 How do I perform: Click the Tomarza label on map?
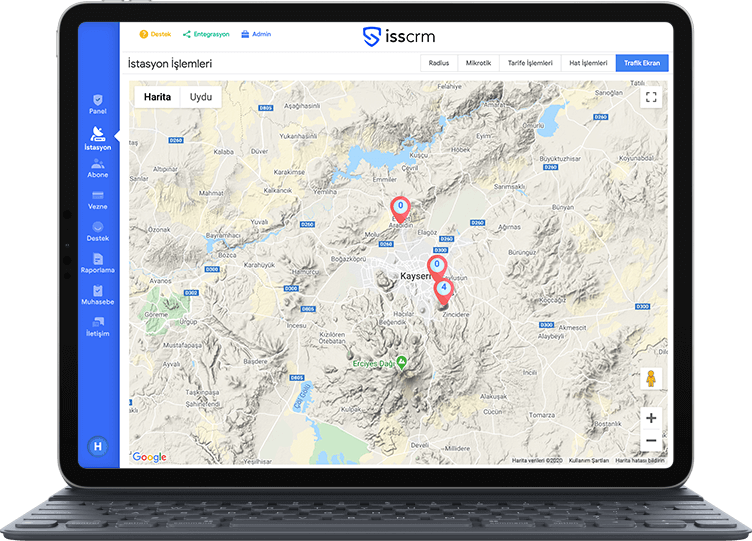coord(542,415)
